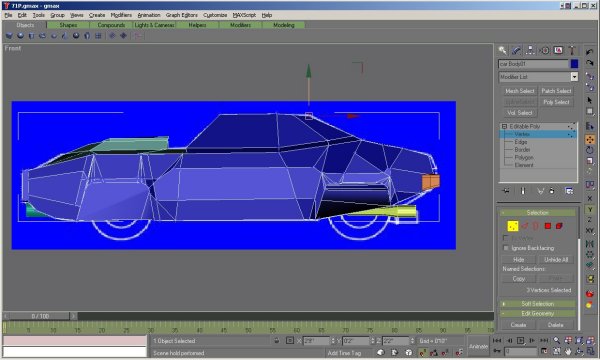Open the Graph Editors menu
The image size is (600, 360).
(x=182, y=15)
